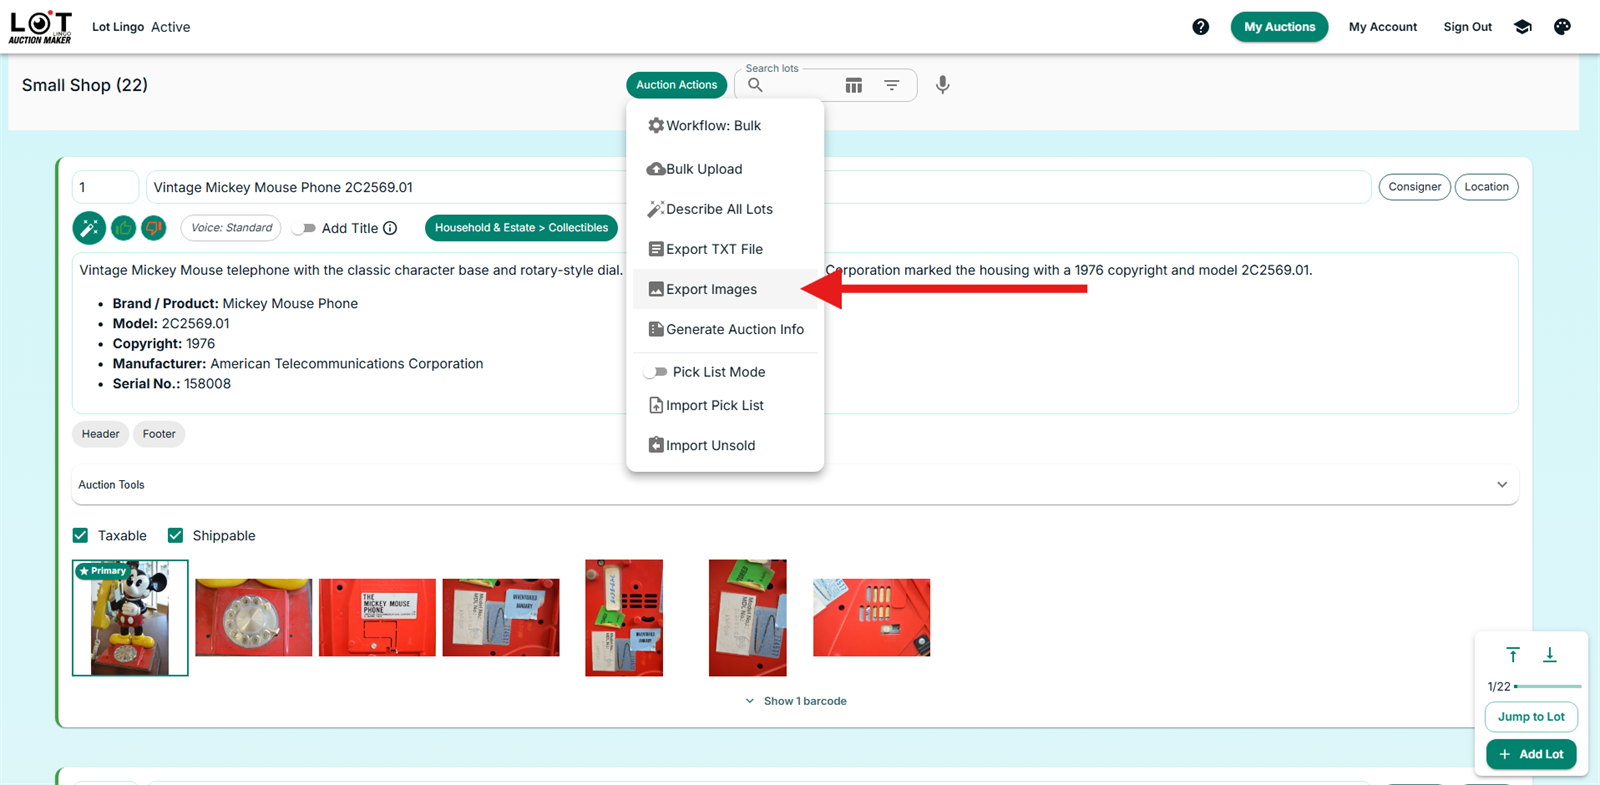Go to My Auctions
This screenshot has width=1600, height=785.
(x=1279, y=27)
